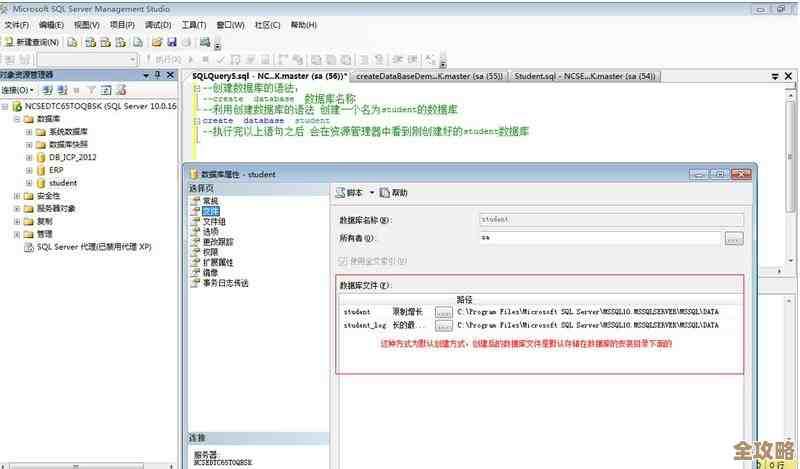The width and height of the screenshot is (800, 469).
Task: Pin the Object Explorer panel
Action: click(x=158, y=75)
